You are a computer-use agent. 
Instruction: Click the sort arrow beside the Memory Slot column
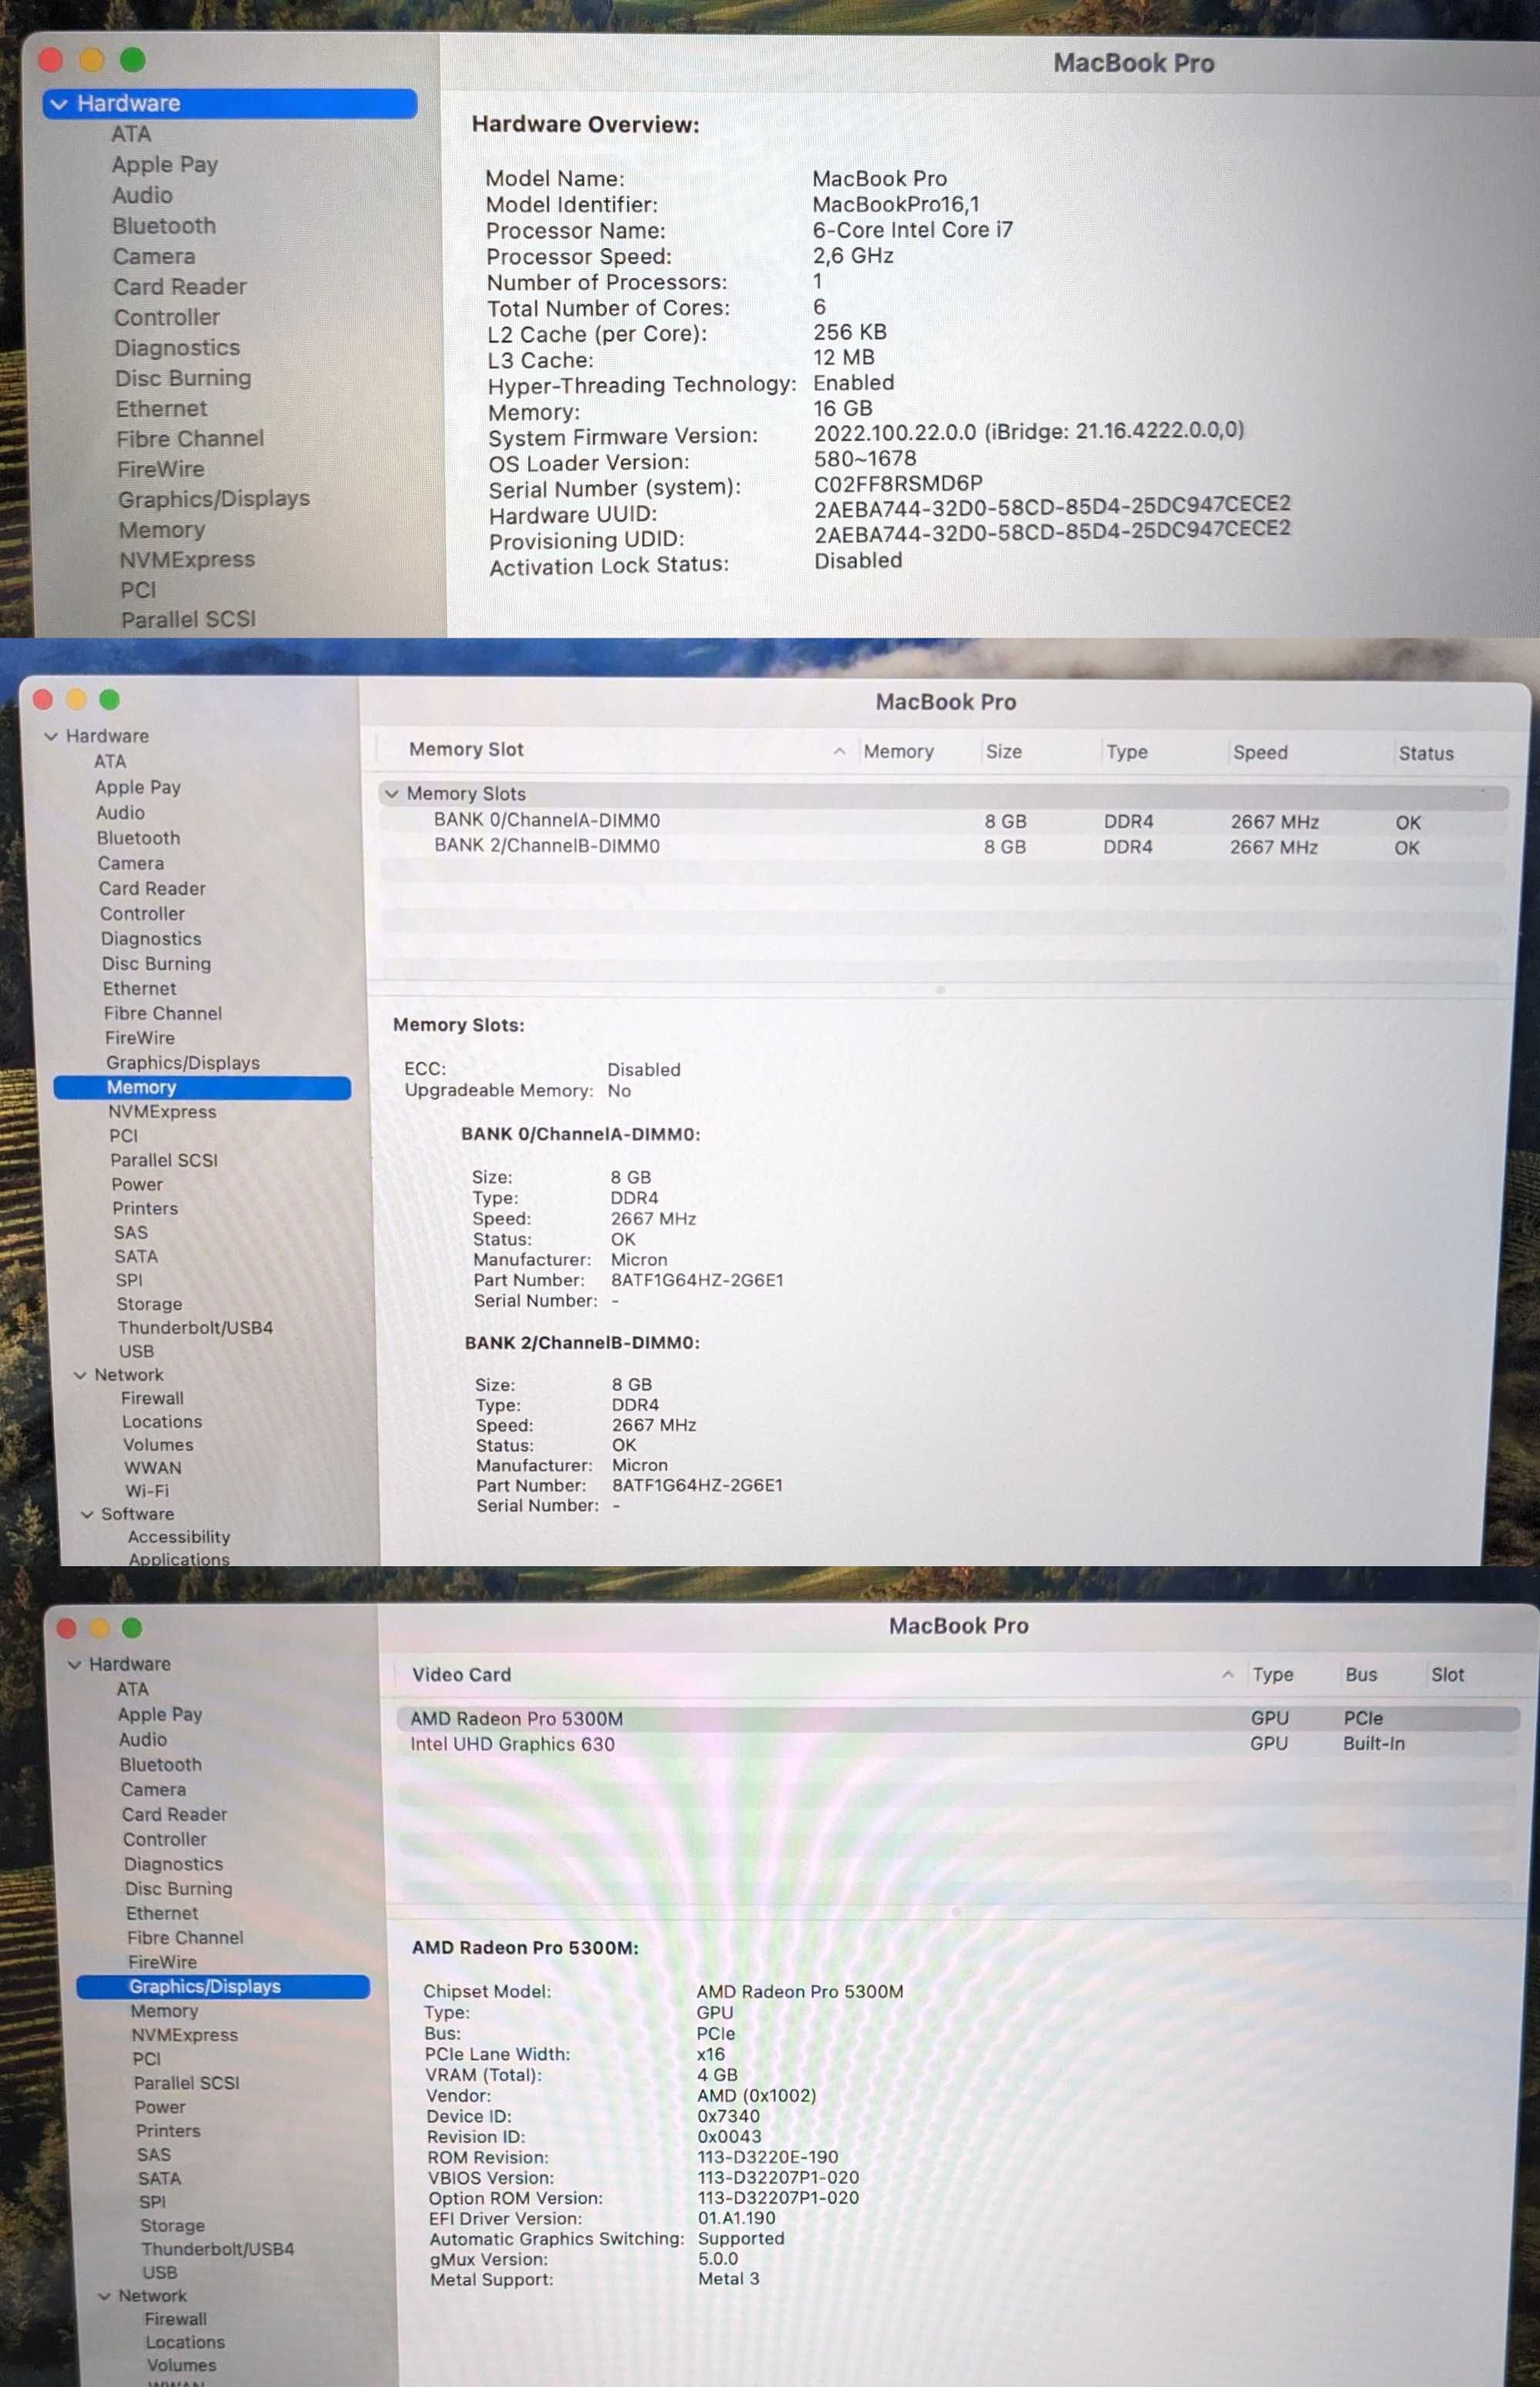pyautogui.click(x=839, y=751)
